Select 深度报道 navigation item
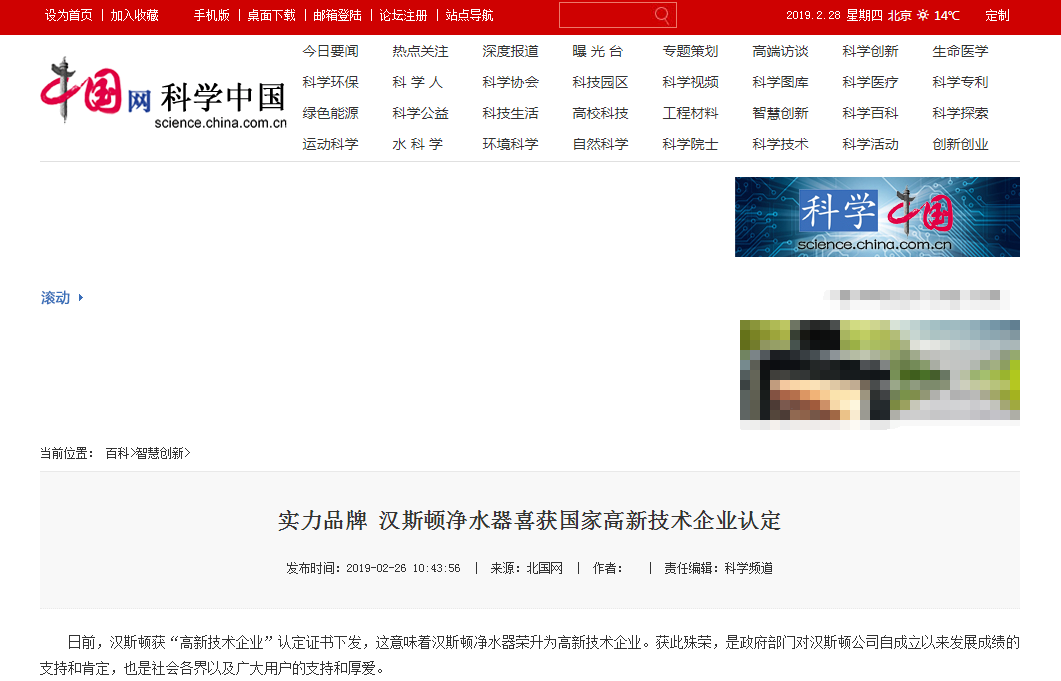 [x=510, y=52]
